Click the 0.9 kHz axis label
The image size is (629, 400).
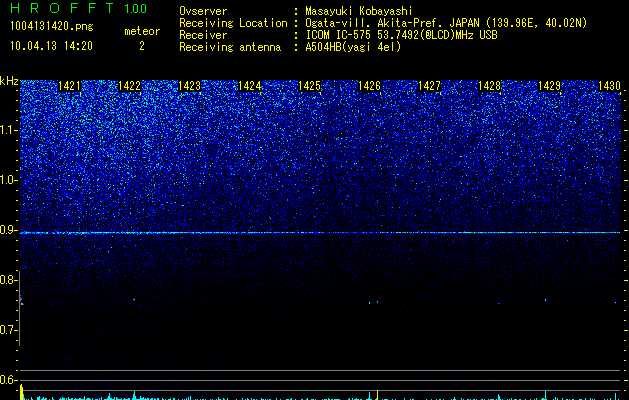tap(8, 230)
